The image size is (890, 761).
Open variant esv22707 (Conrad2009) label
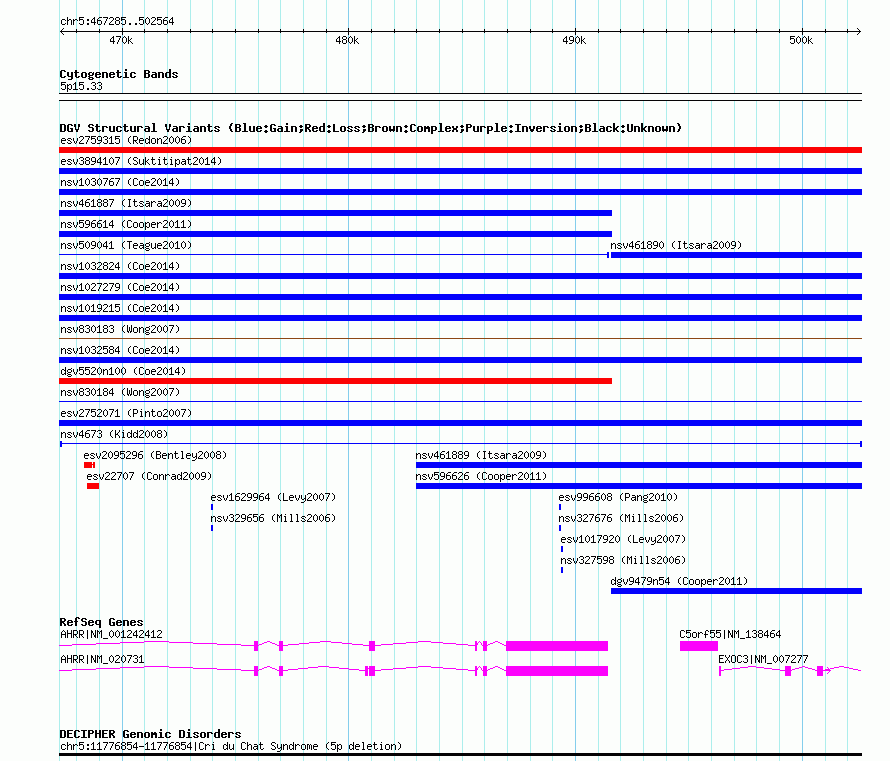point(149,476)
